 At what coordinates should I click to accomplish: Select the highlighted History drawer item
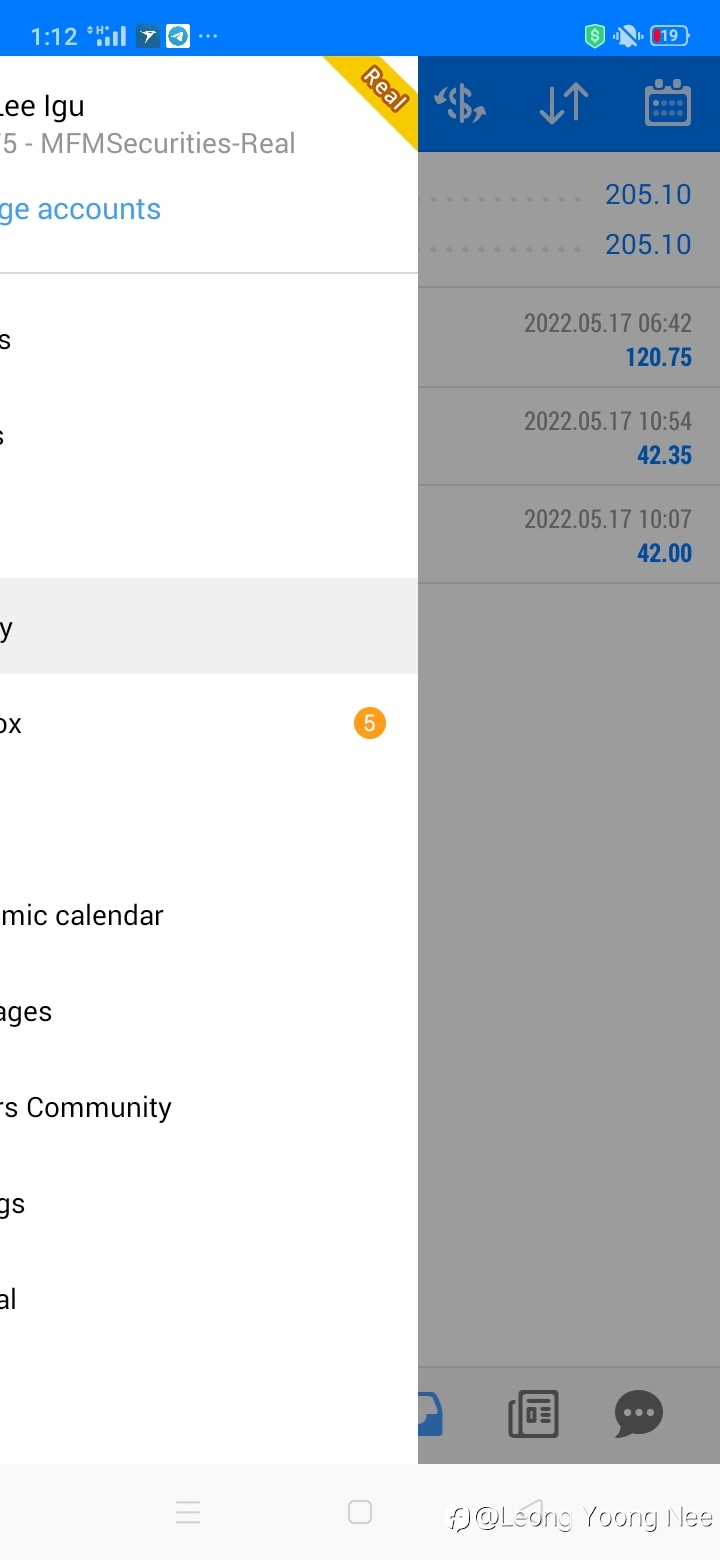click(x=209, y=626)
